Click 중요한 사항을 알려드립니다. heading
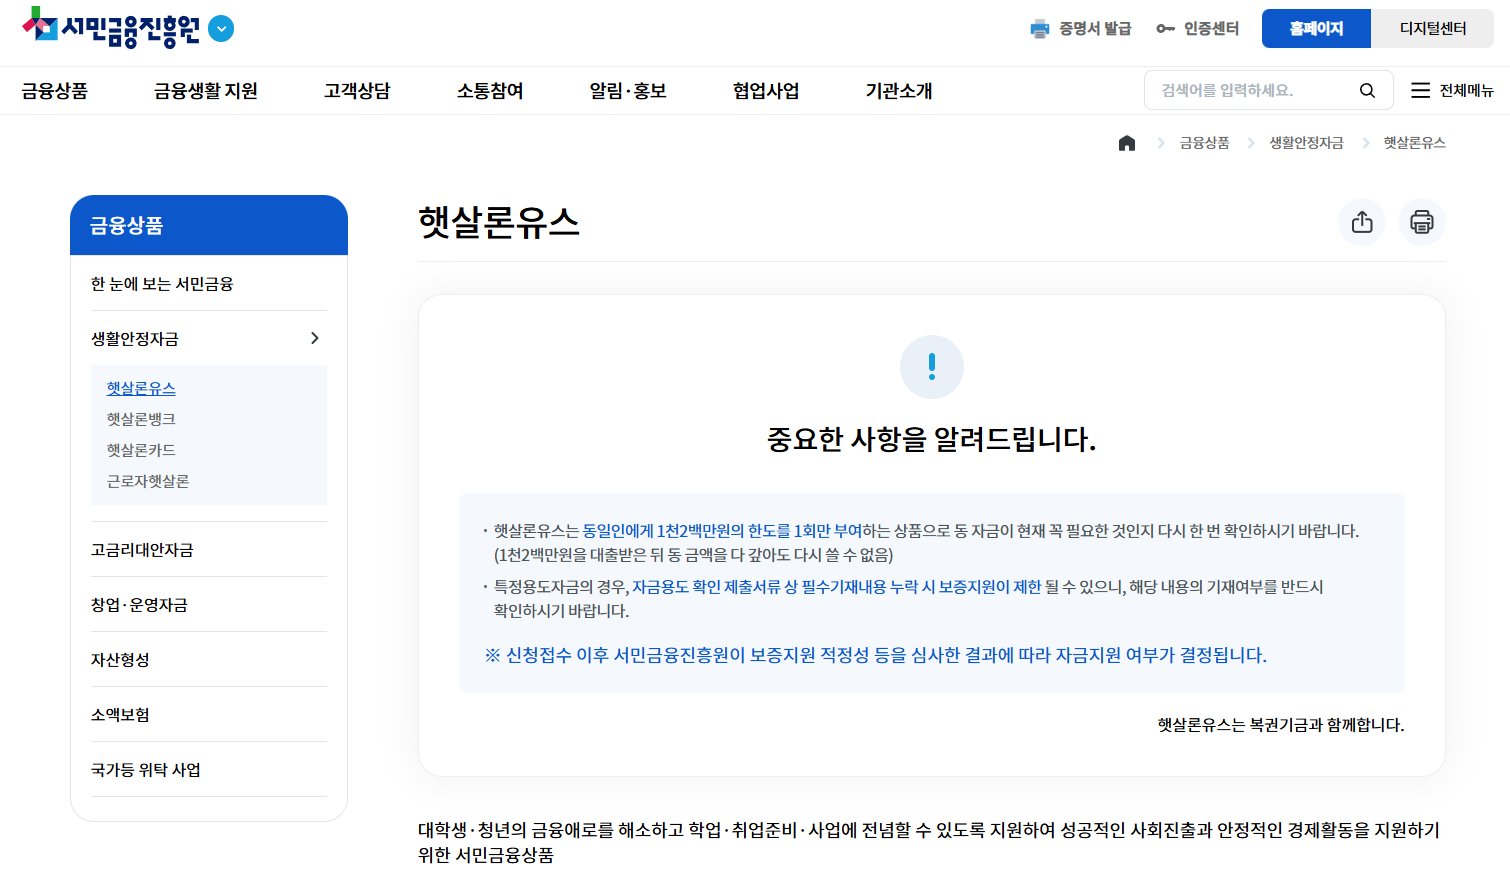 pyautogui.click(x=932, y=439)
